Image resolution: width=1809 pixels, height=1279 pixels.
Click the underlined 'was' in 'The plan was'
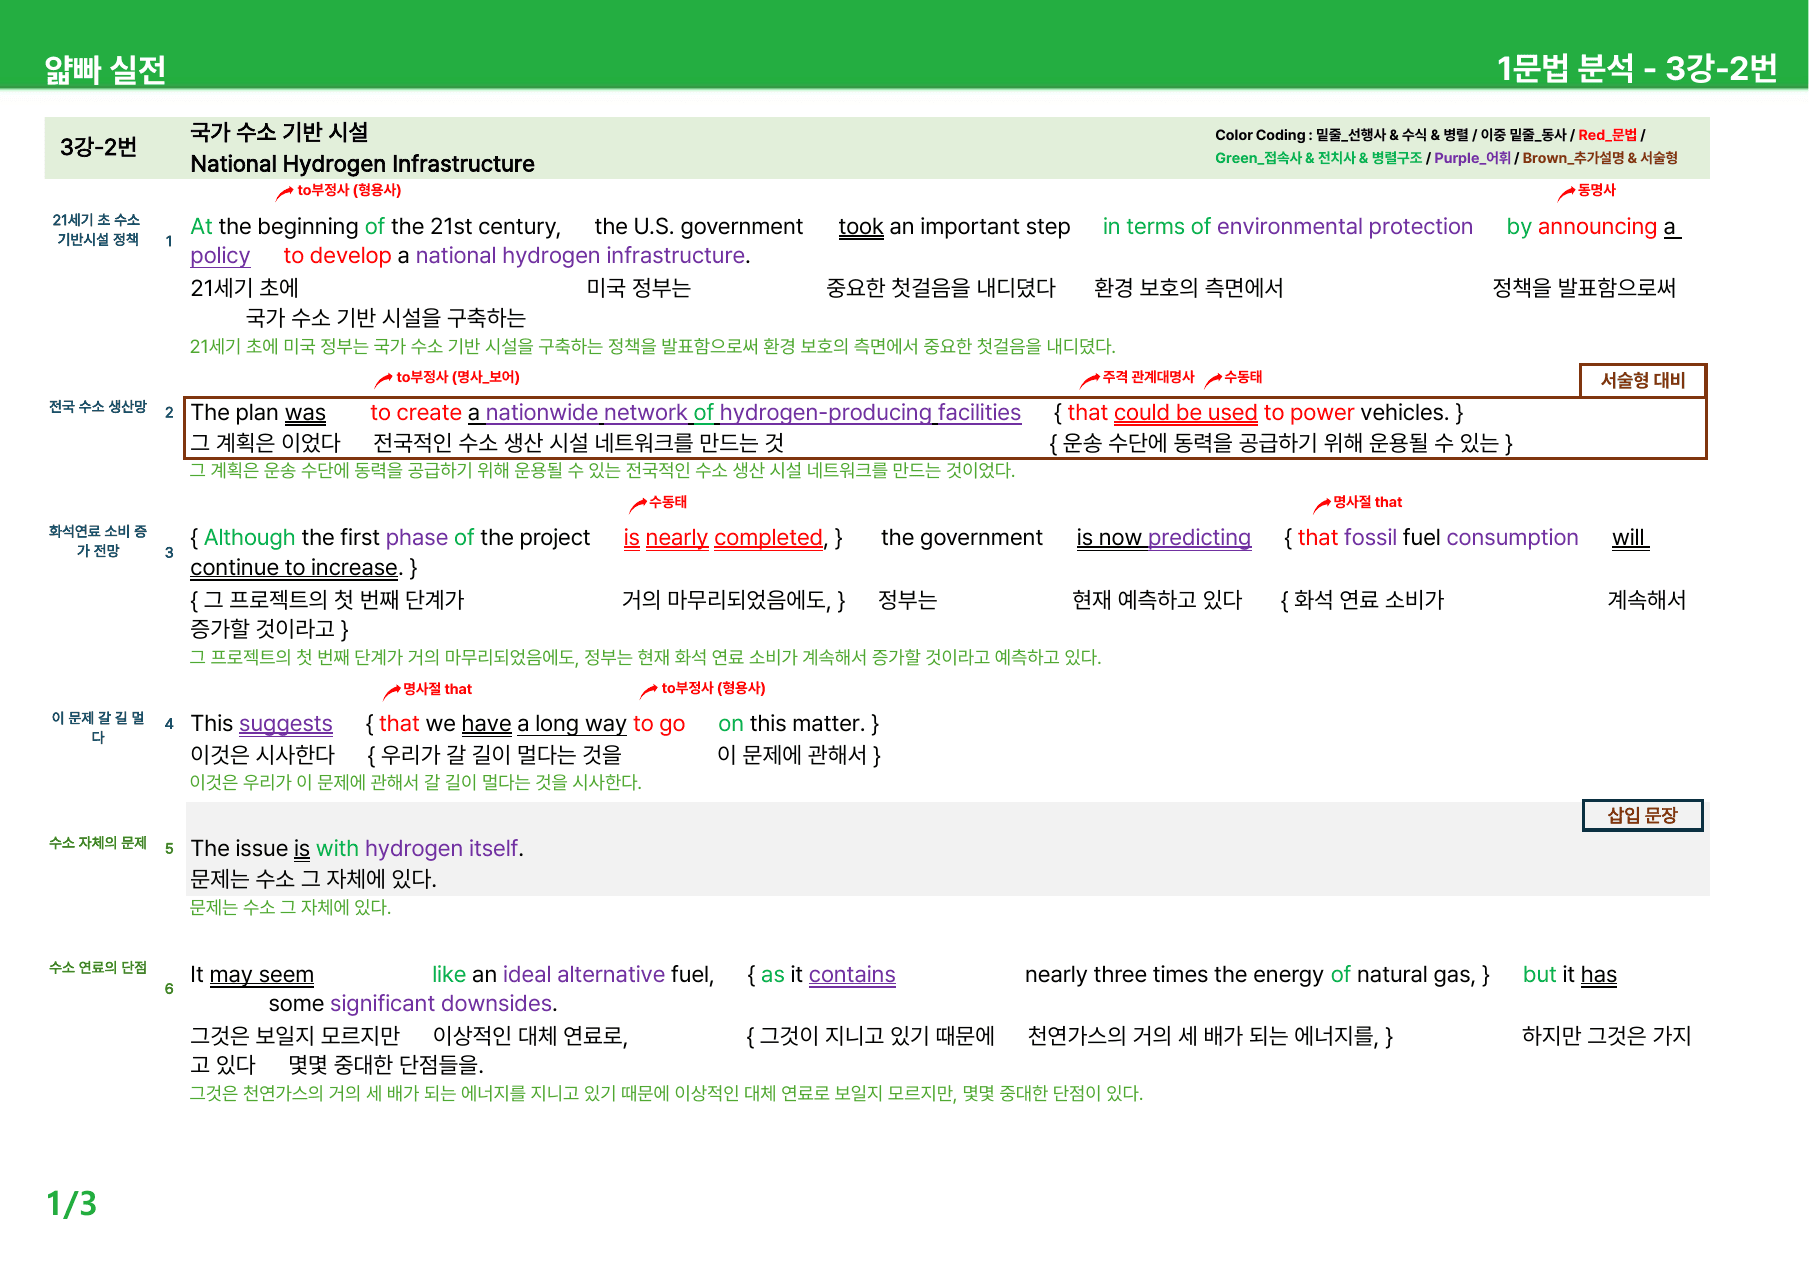[x=305, y=413]
